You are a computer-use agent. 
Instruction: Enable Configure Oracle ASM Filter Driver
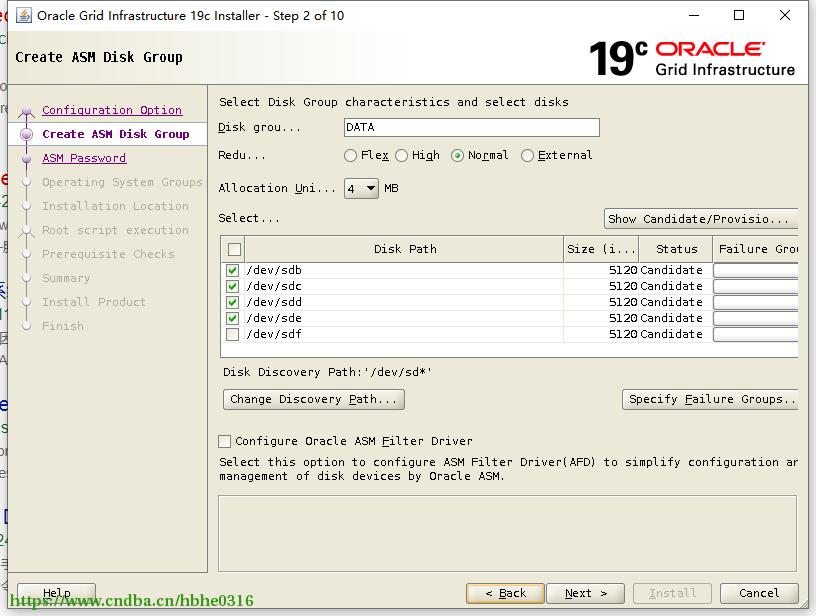tap(224, 441)
